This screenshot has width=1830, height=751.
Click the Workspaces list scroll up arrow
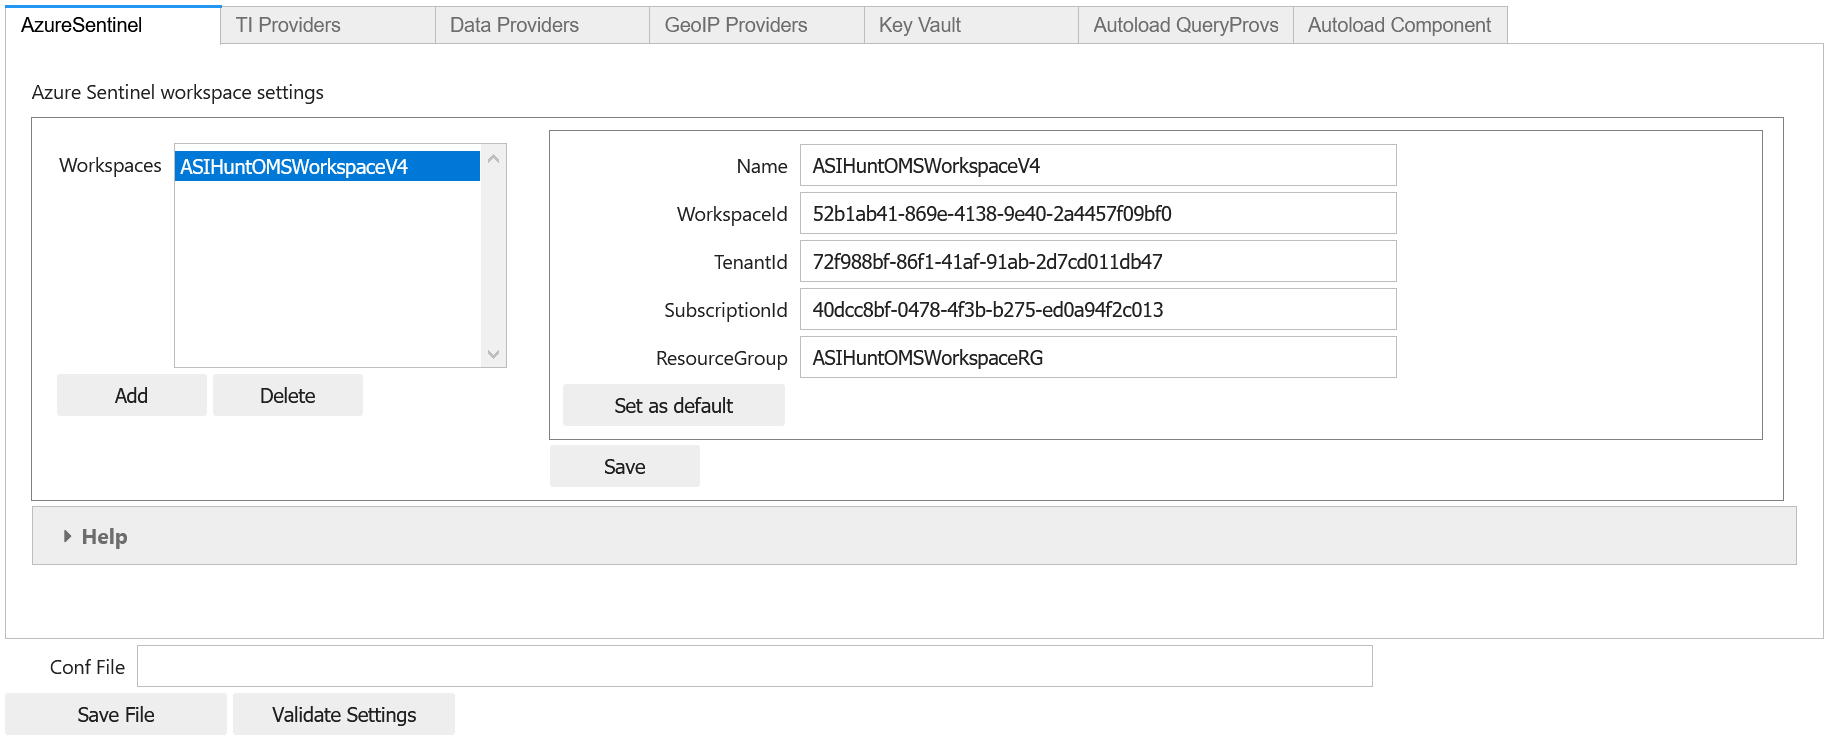493,159
